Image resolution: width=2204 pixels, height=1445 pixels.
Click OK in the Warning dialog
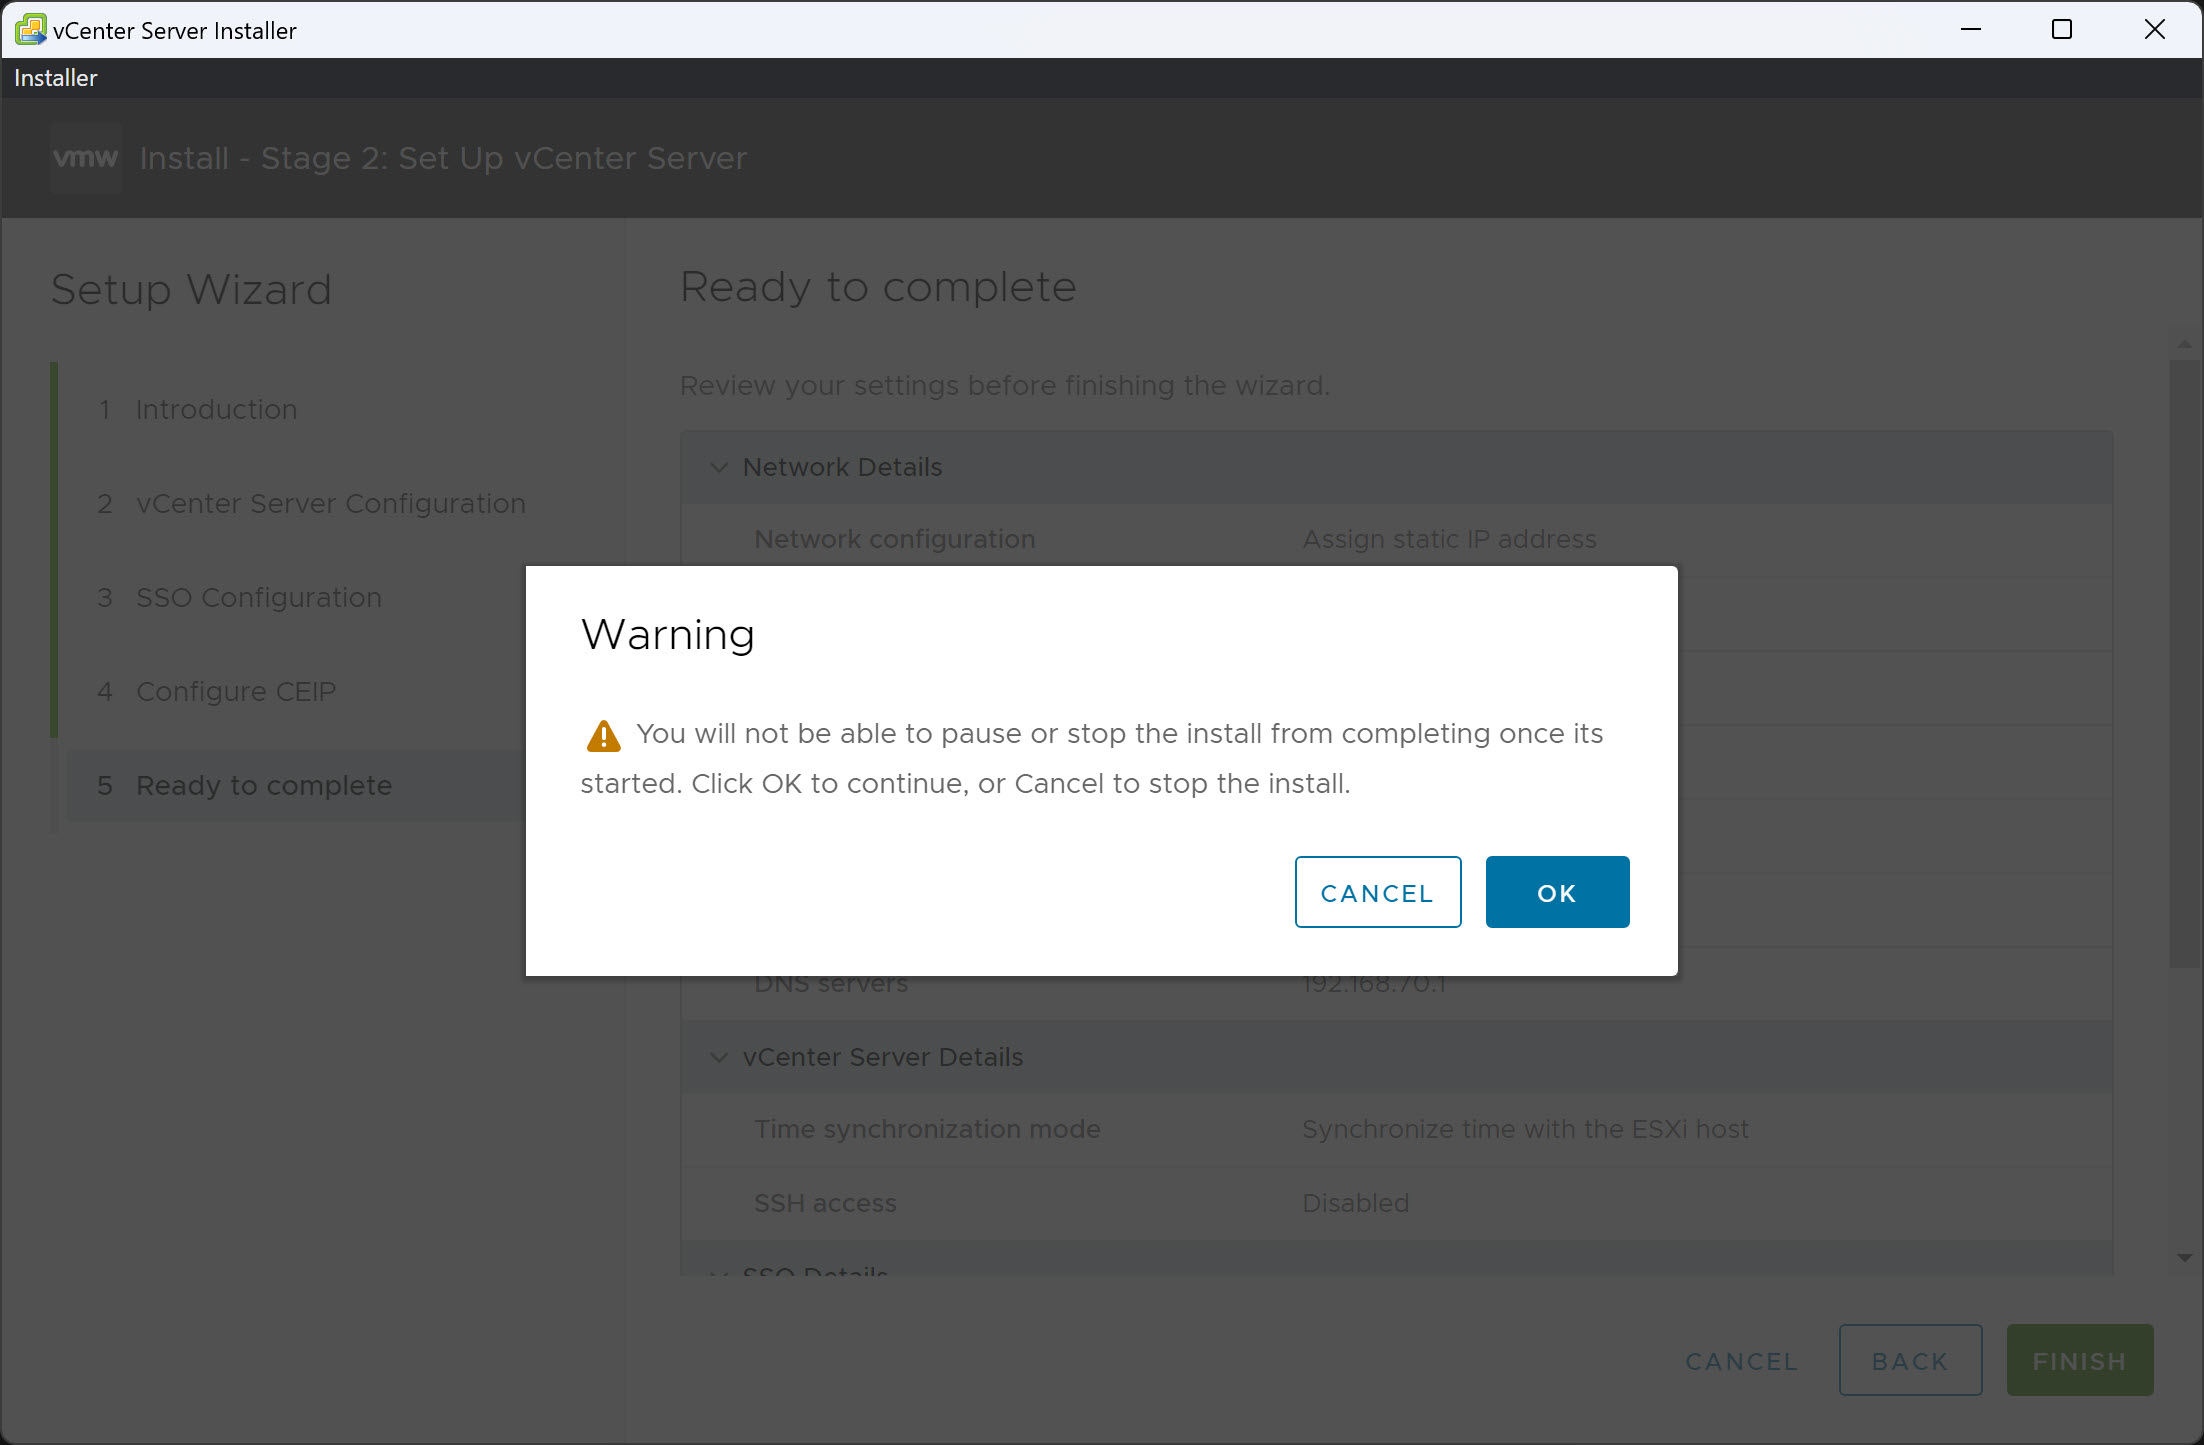1556,892
